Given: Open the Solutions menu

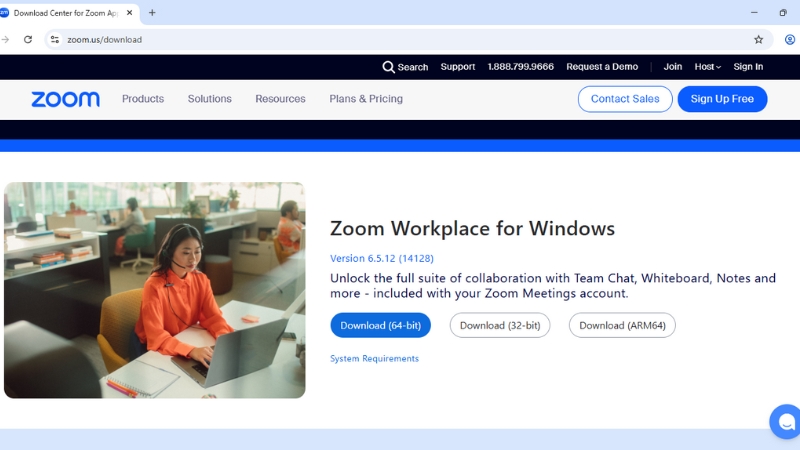Looking at the screenshot, I should point(210,99).
